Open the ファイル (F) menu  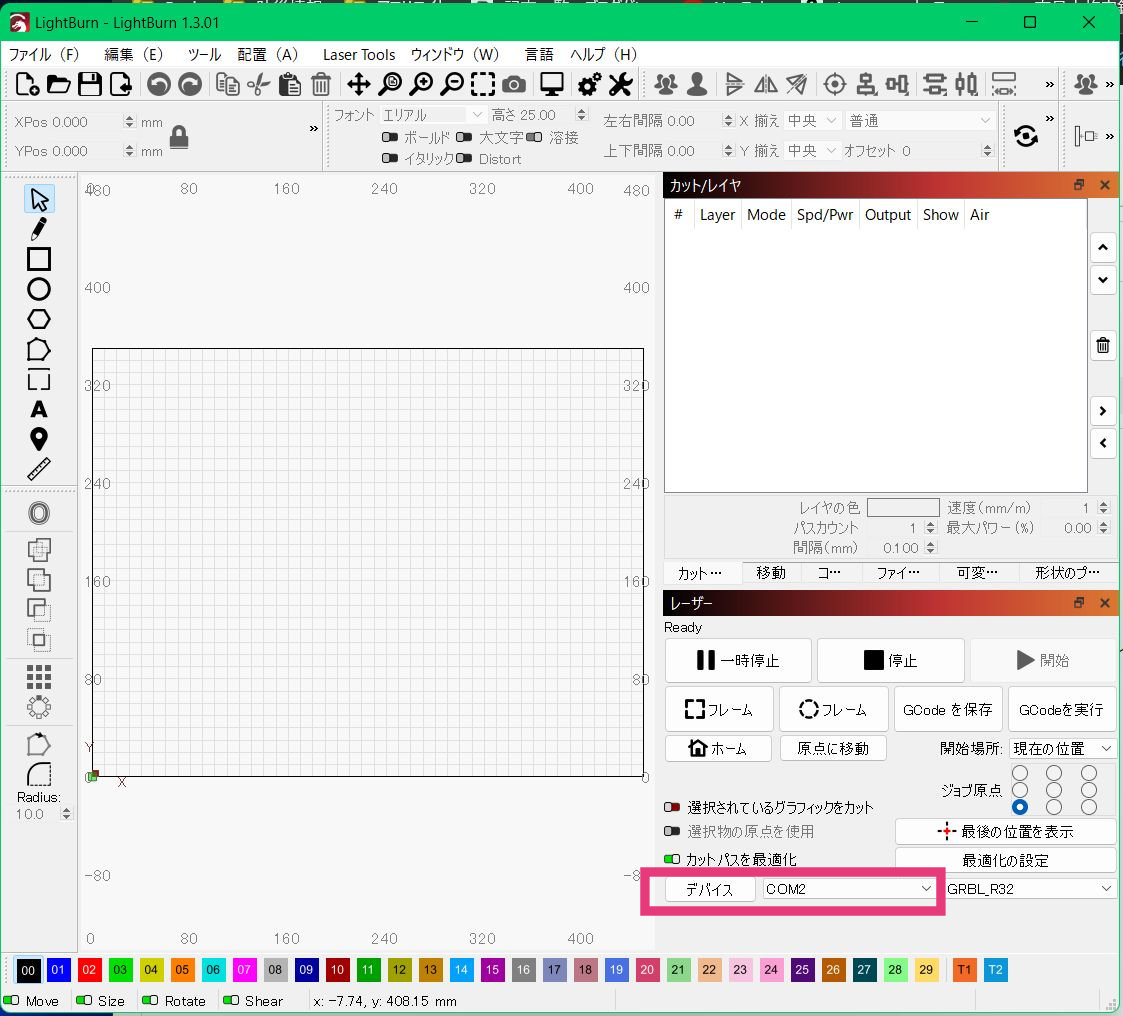(44, 54)
